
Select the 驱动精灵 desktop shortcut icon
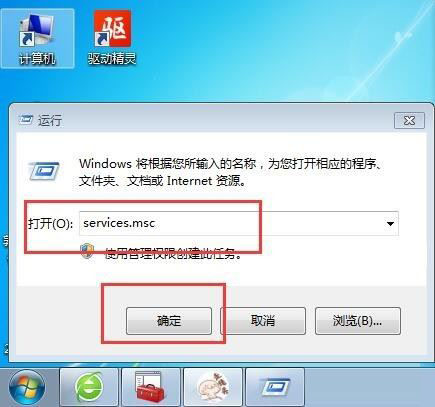point(112,39)
